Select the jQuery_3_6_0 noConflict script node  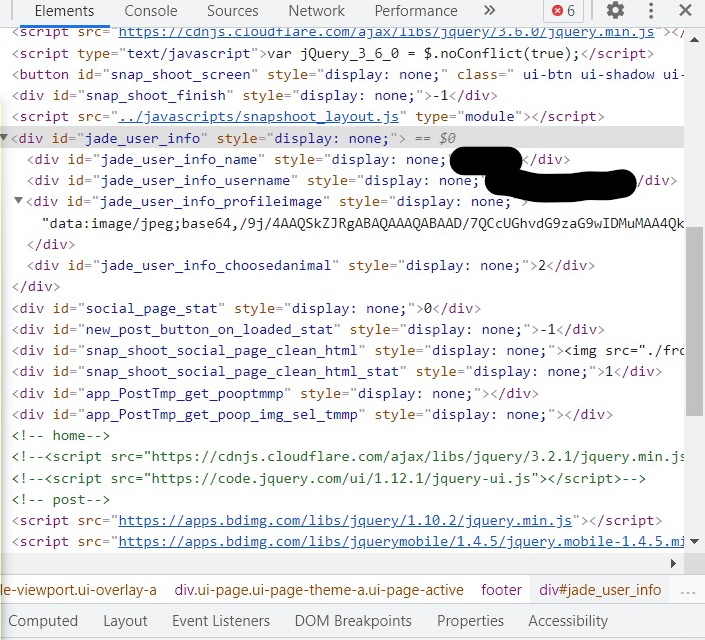coord(333,54)
